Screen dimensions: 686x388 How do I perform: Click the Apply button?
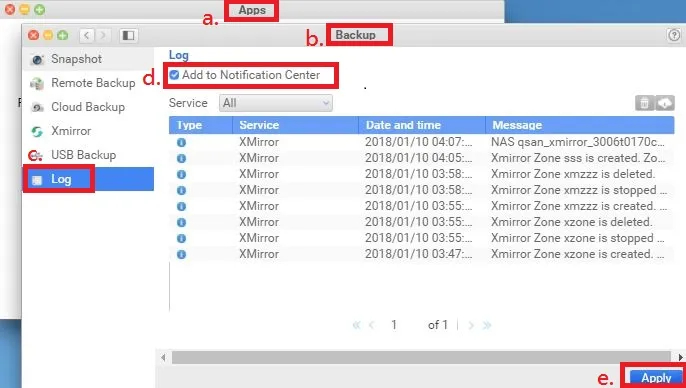656,378
